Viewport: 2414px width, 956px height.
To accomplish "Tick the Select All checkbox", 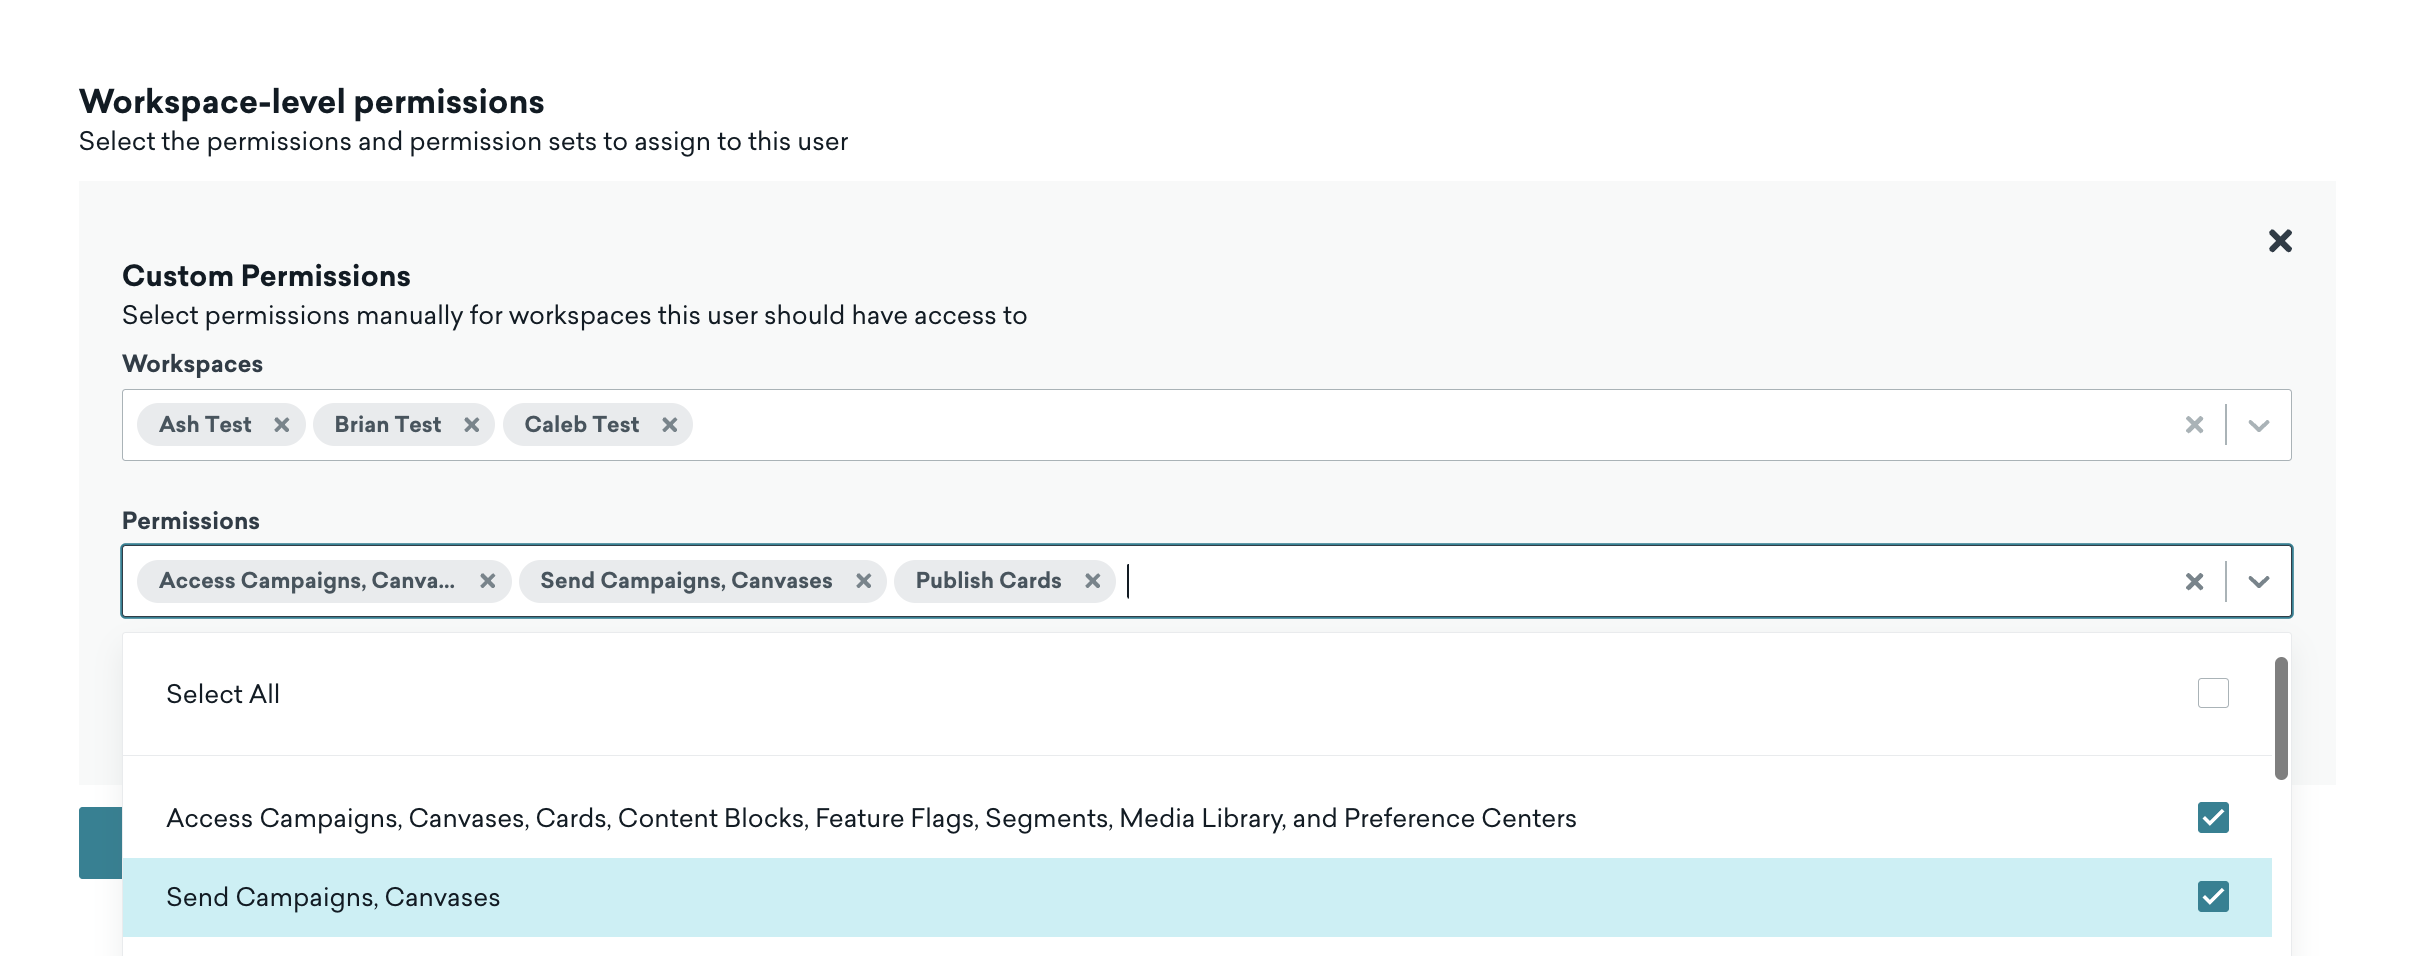I will (x=2213, y=693).
